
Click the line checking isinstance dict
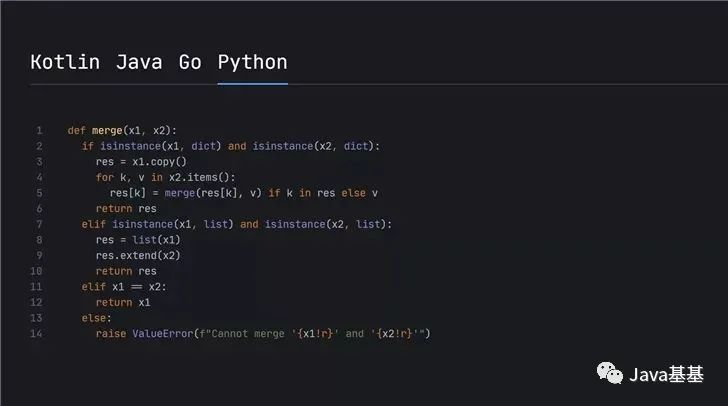click(x=231, y=146)
